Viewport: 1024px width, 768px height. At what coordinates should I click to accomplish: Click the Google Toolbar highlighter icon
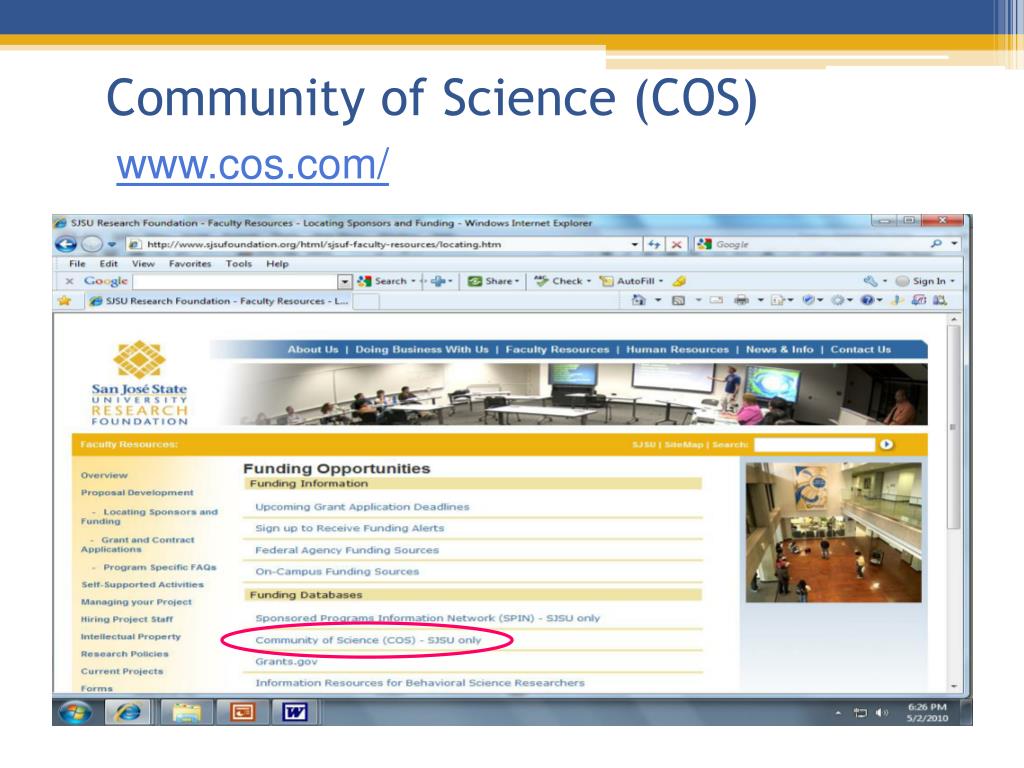pyautogui.click(x=679, y=281)
